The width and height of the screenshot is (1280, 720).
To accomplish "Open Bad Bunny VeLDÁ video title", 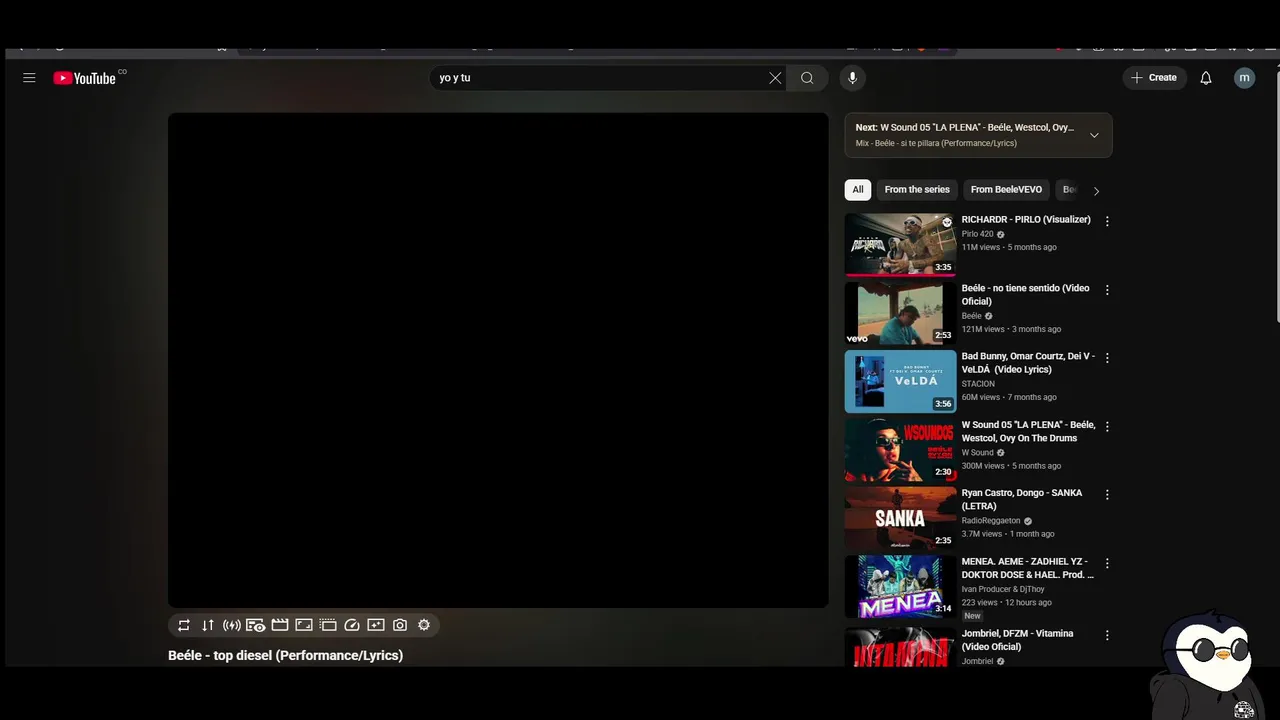I will pos(1028,363).
